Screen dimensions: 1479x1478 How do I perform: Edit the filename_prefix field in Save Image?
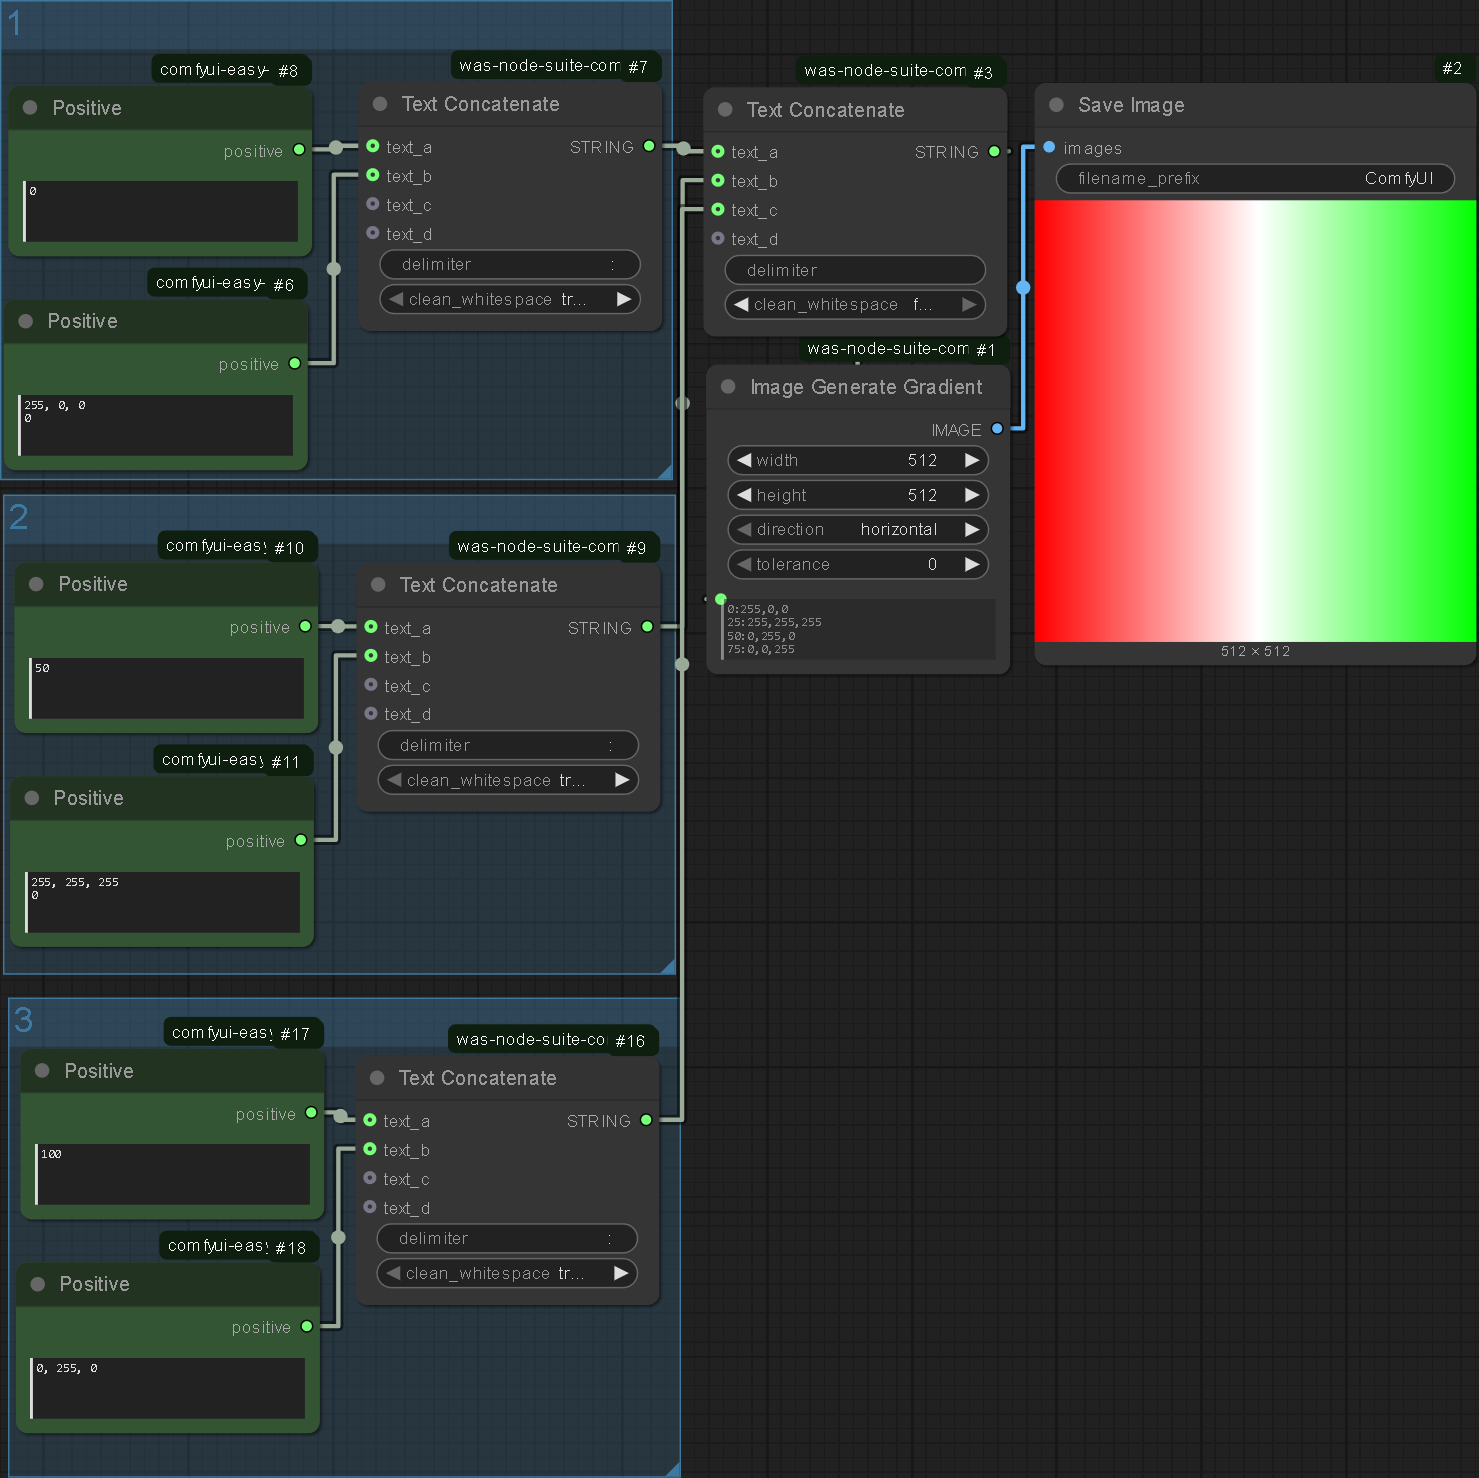[1255, 178]
